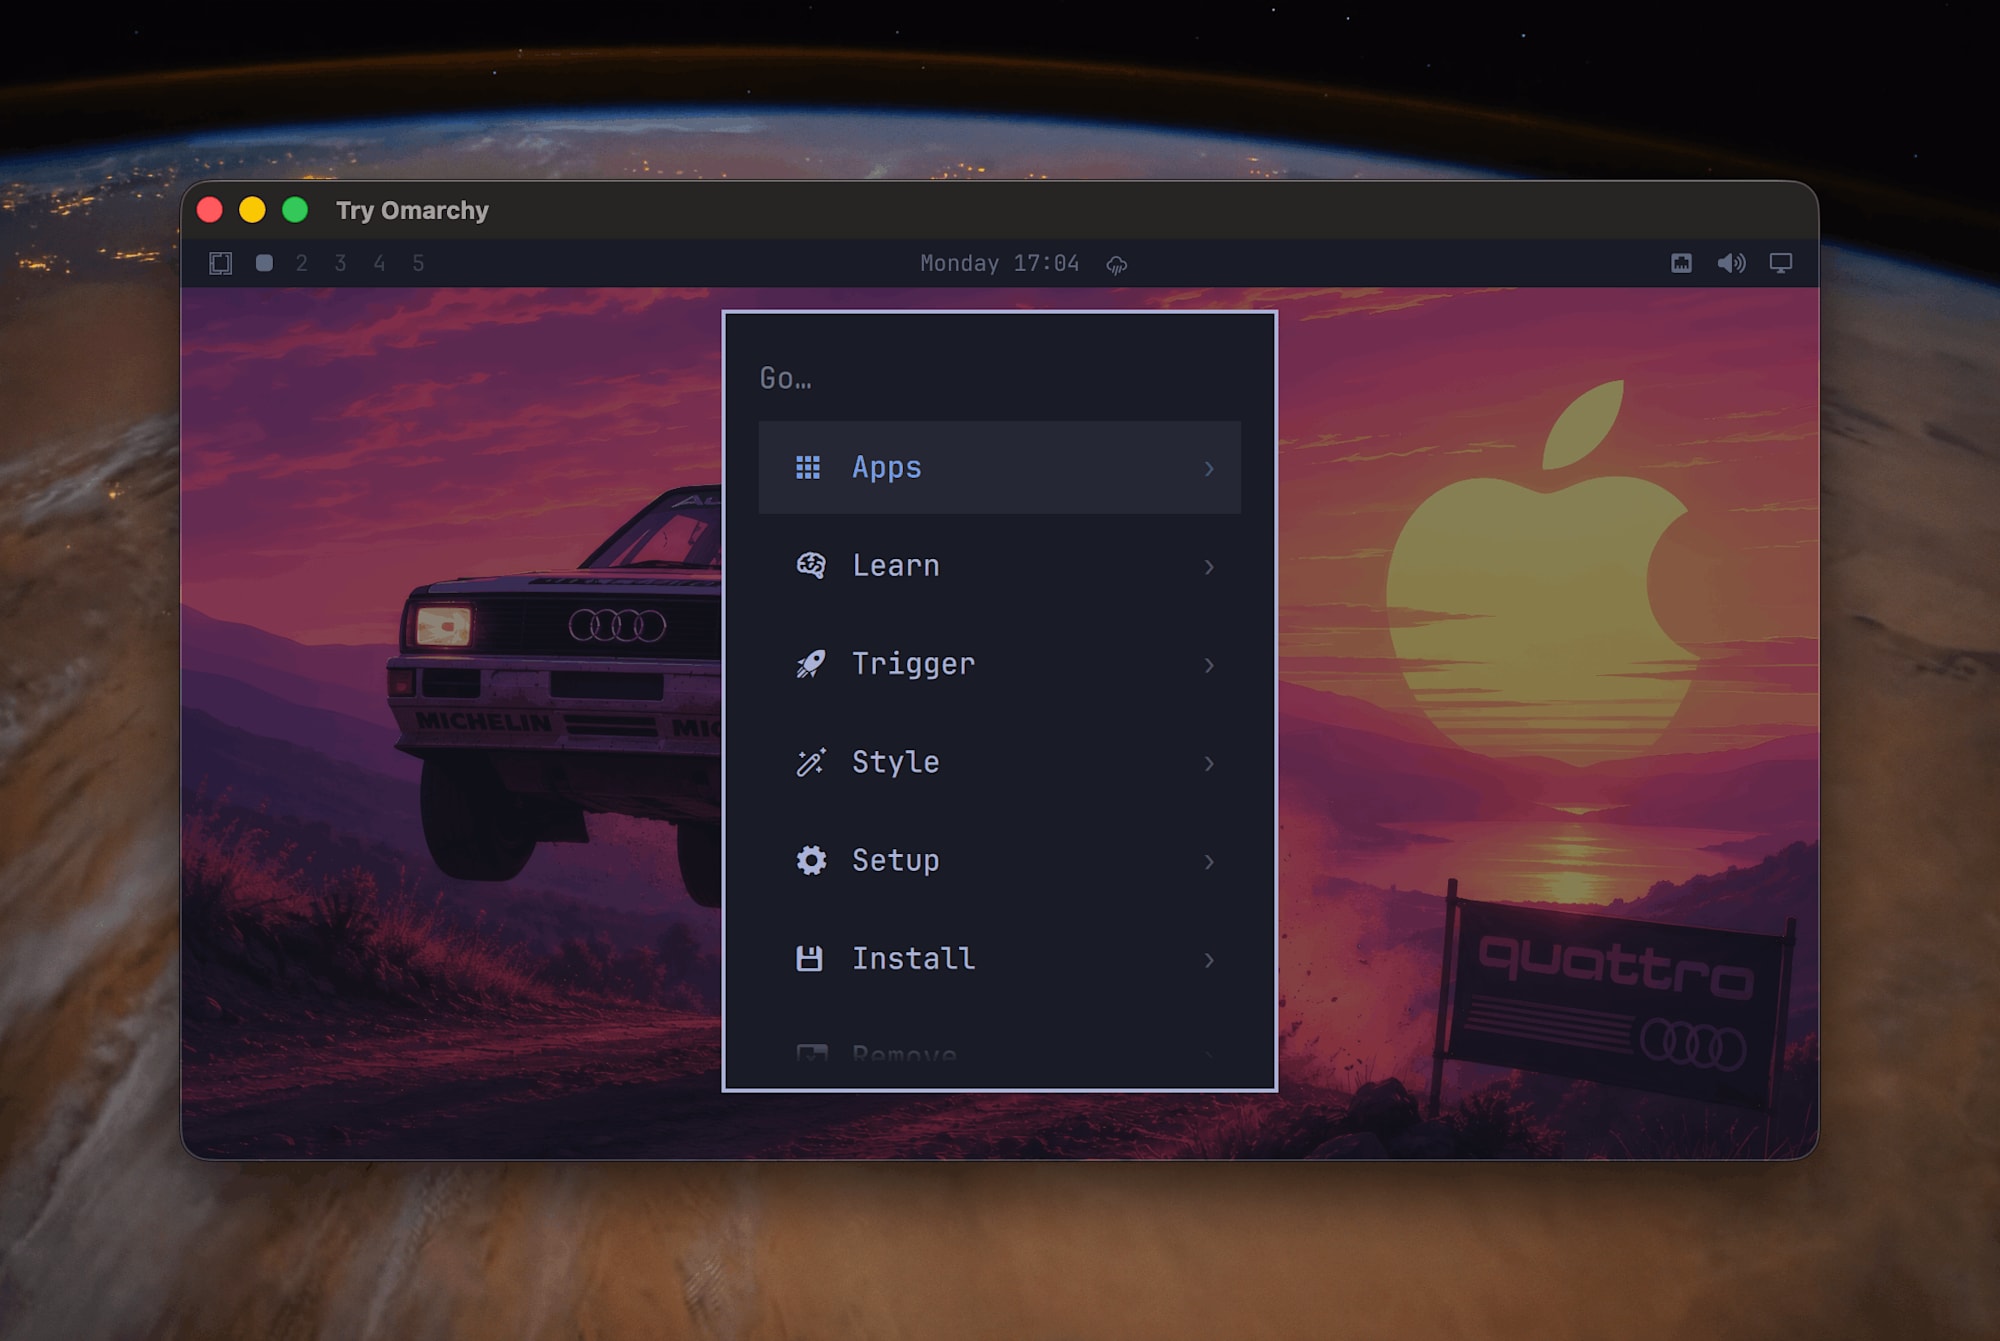Expand the Trigger submenu chevron
This screenshot has width=2000, height=1341.
point(1209,665)
